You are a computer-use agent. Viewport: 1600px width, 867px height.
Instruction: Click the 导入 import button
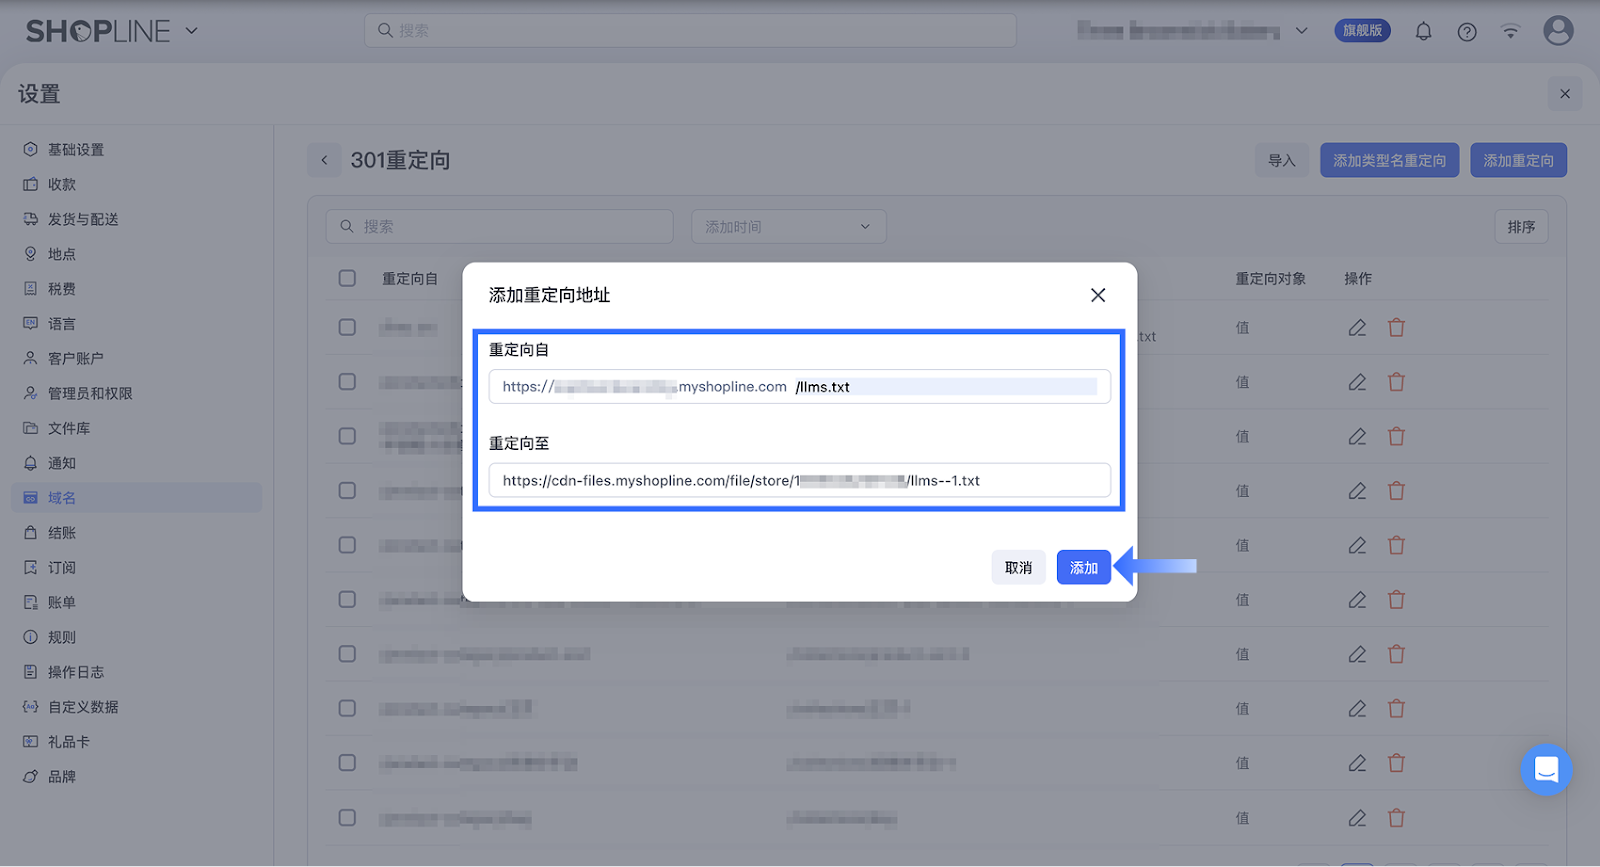pyautogui.click(x=1282, y=160)
